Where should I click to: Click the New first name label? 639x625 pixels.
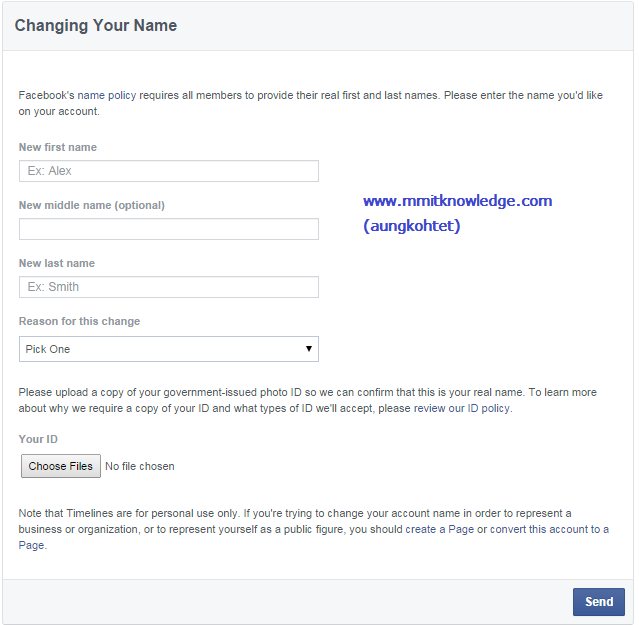point(58,147)
